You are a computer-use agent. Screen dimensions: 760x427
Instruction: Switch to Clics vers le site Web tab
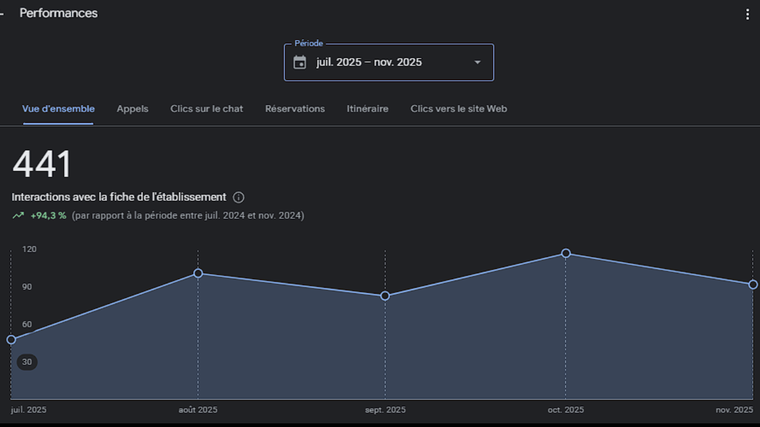(x=458, y=108)
